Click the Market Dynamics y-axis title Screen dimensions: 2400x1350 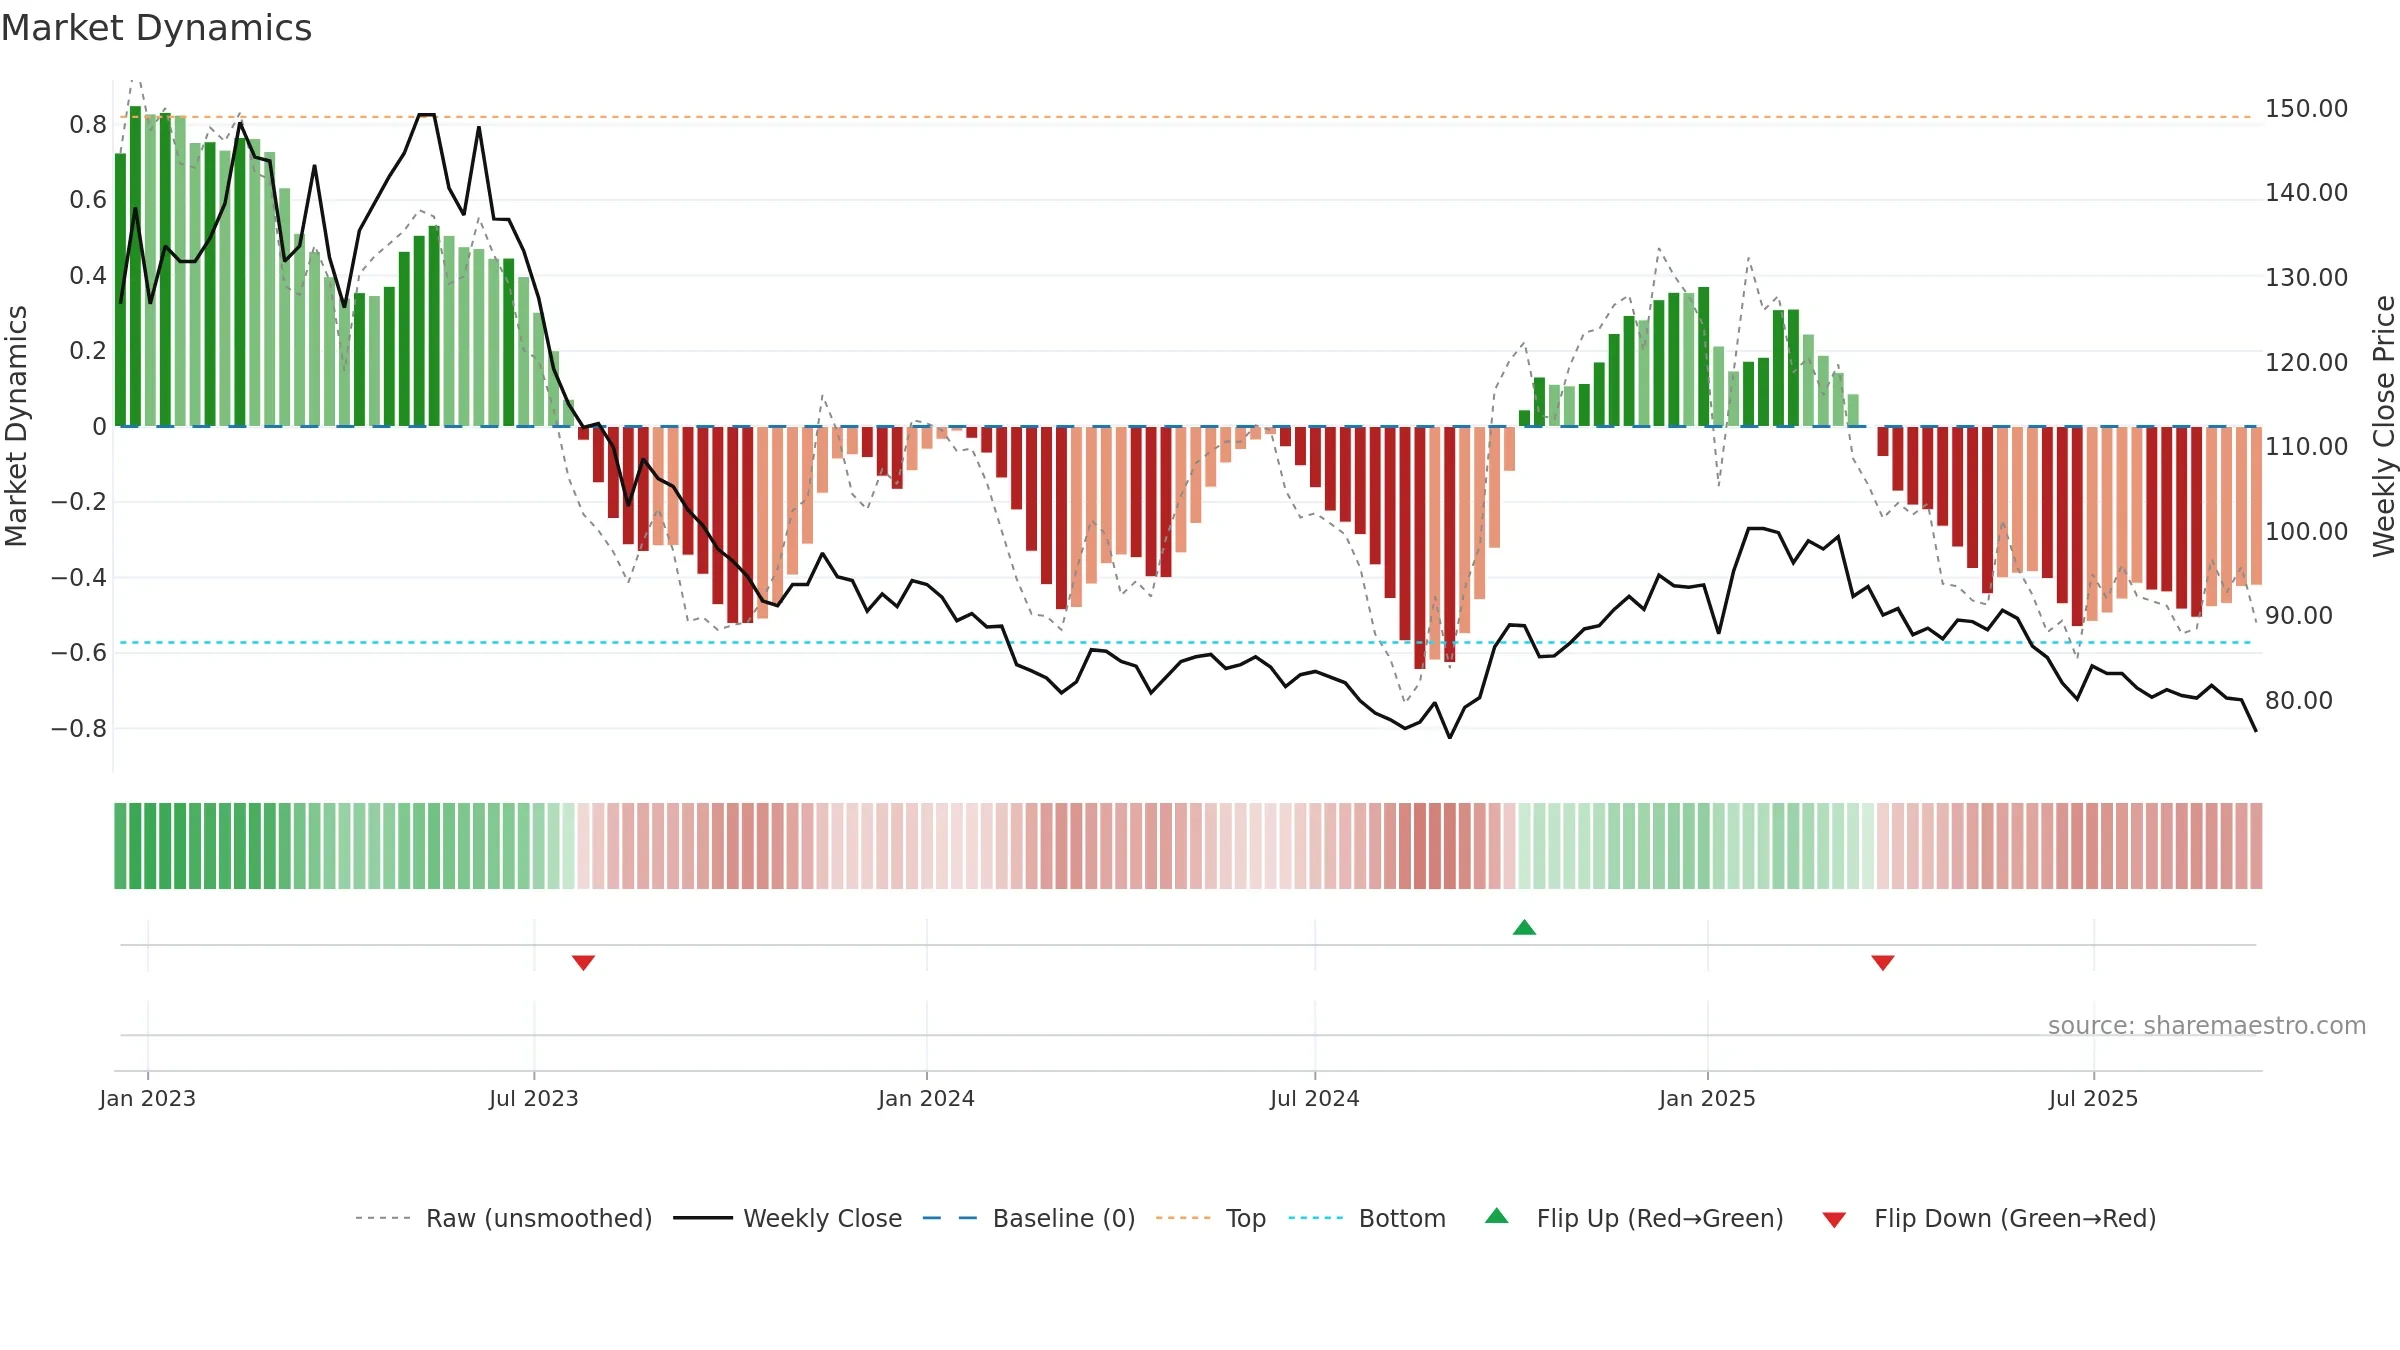click(x=16, y=426)
